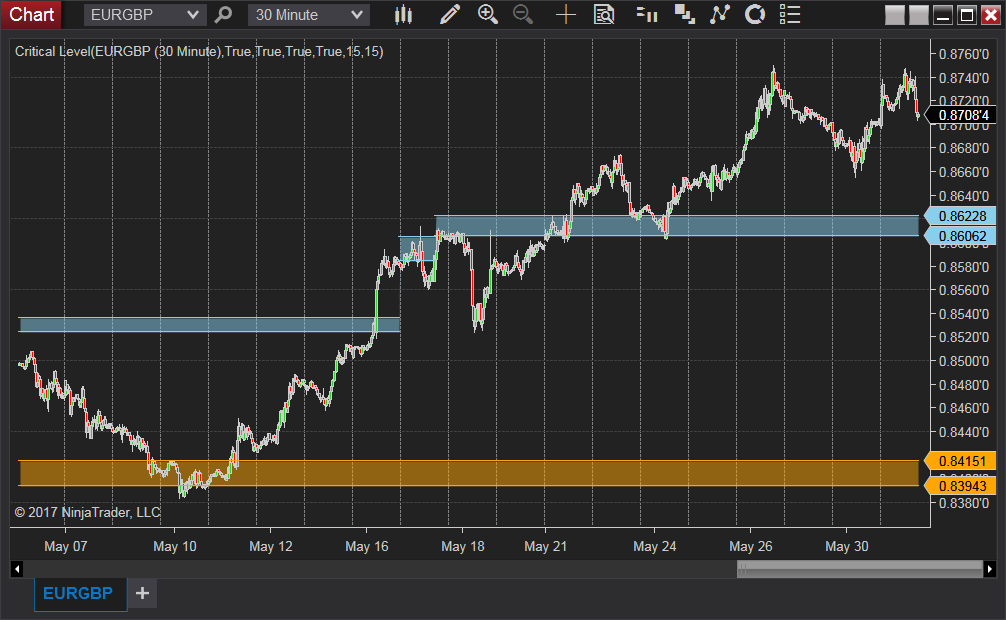Expand the chart tab strip with plus button

[142, 593]
